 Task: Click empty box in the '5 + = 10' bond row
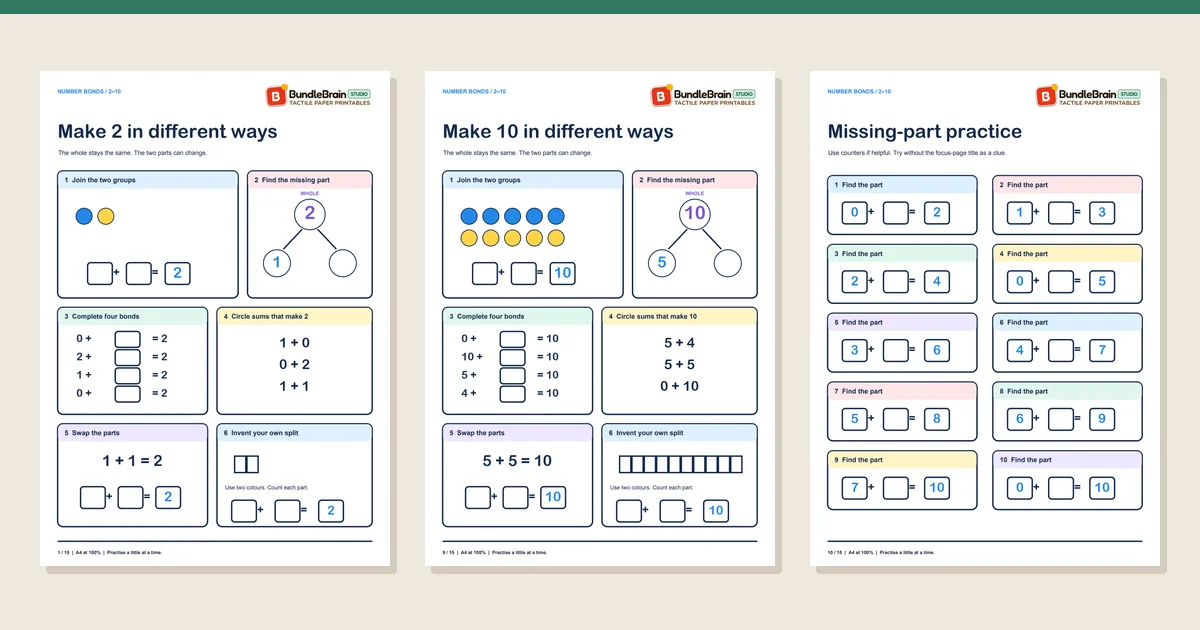pos(512,375)
